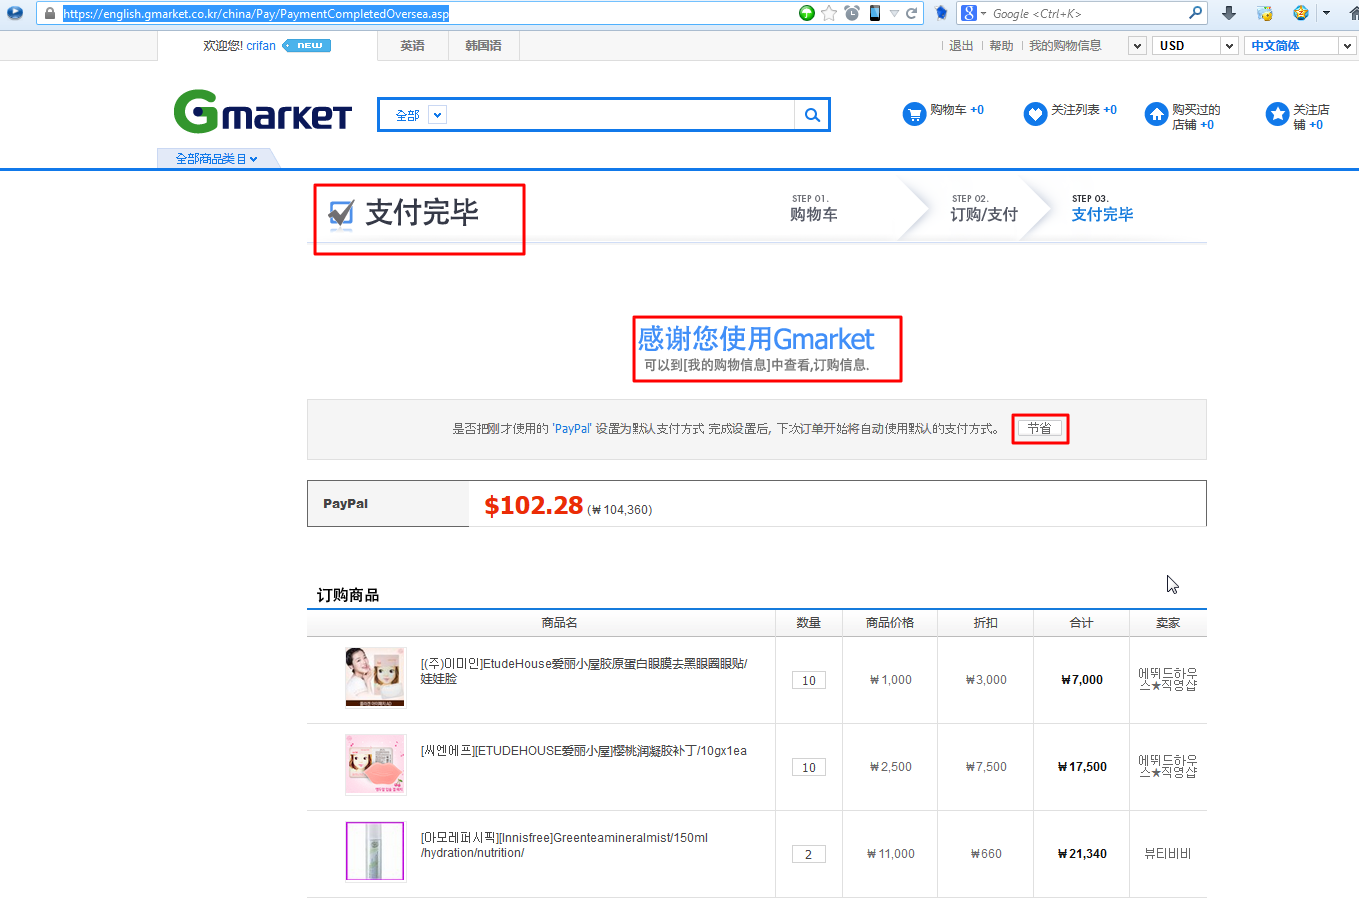Click the seller name in the ₩17,500 row

(1168, 767)
